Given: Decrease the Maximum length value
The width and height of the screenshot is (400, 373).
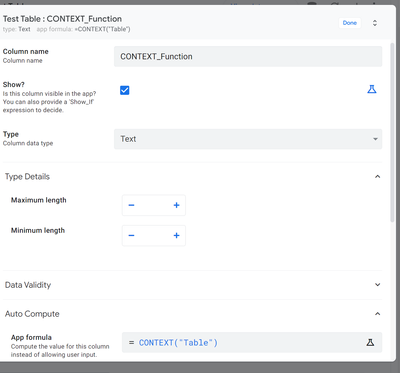Looking at the screenshot, I should (131, 205).
